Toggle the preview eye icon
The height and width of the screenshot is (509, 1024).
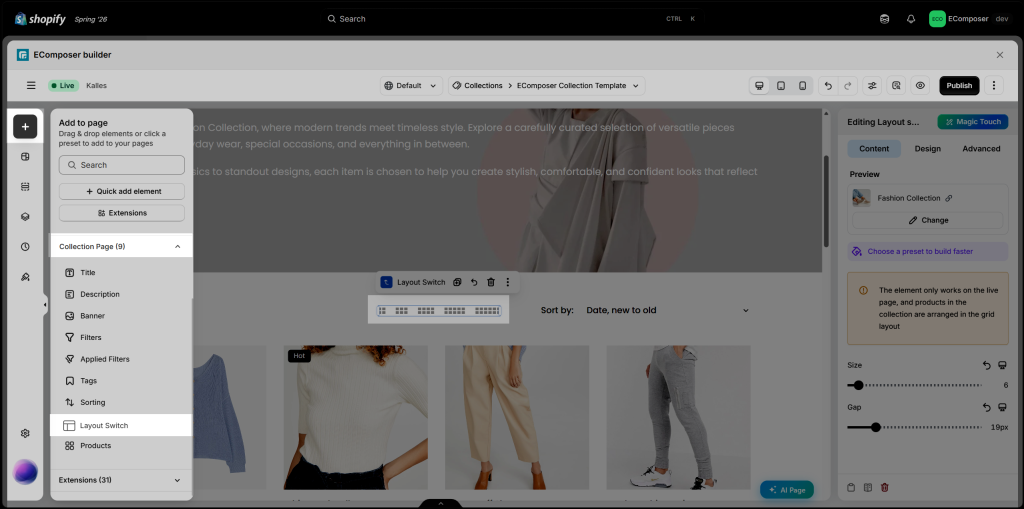(920, 86)
